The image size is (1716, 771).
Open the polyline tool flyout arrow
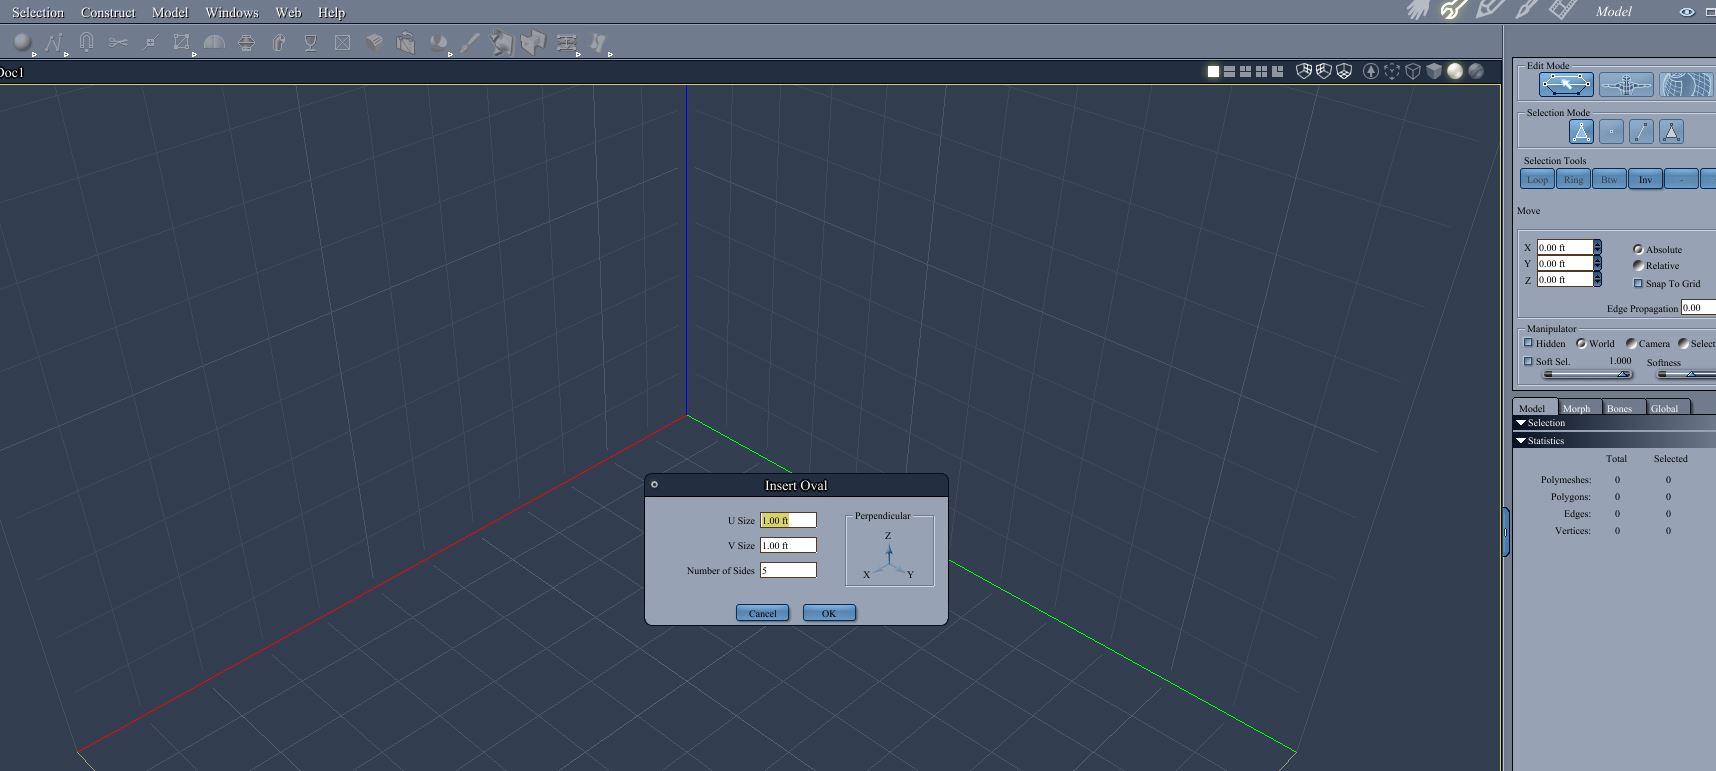66,54
